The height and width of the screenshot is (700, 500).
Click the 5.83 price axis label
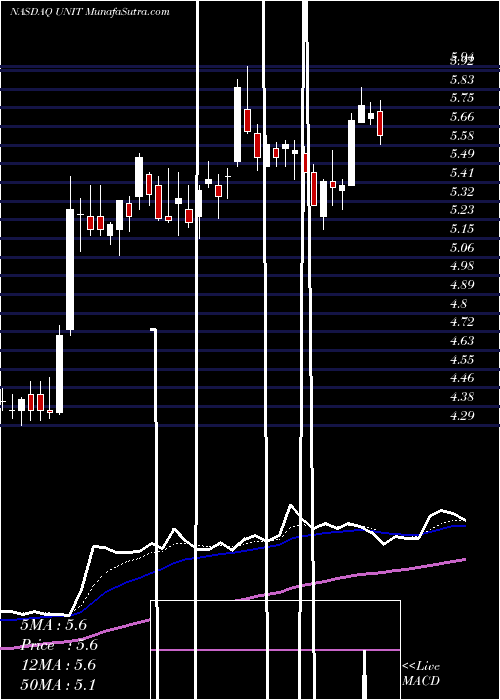(x=462, y=80)
